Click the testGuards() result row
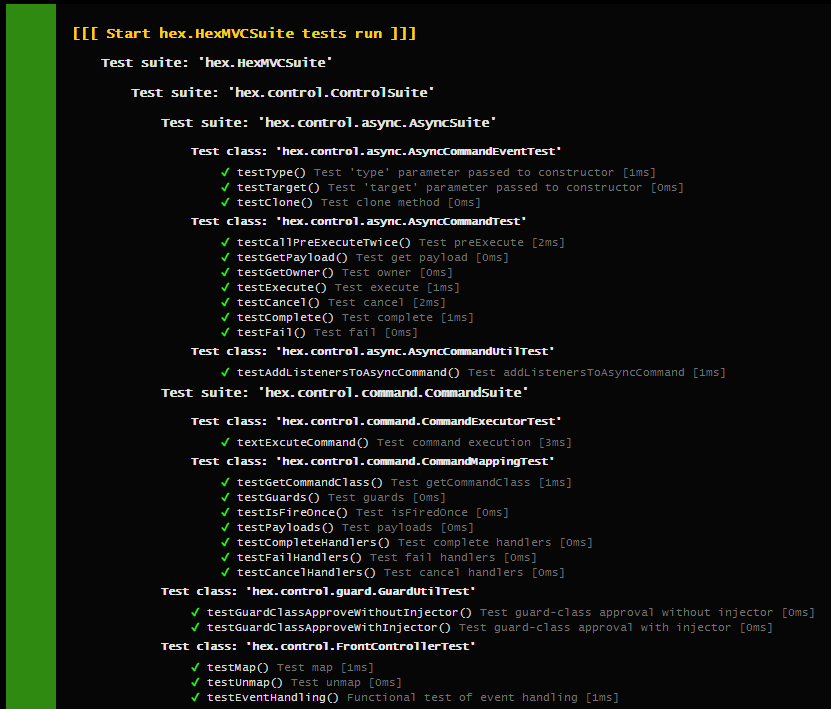Screen dimensions: 831x709 pyautogui.click(x=333, y=498)
